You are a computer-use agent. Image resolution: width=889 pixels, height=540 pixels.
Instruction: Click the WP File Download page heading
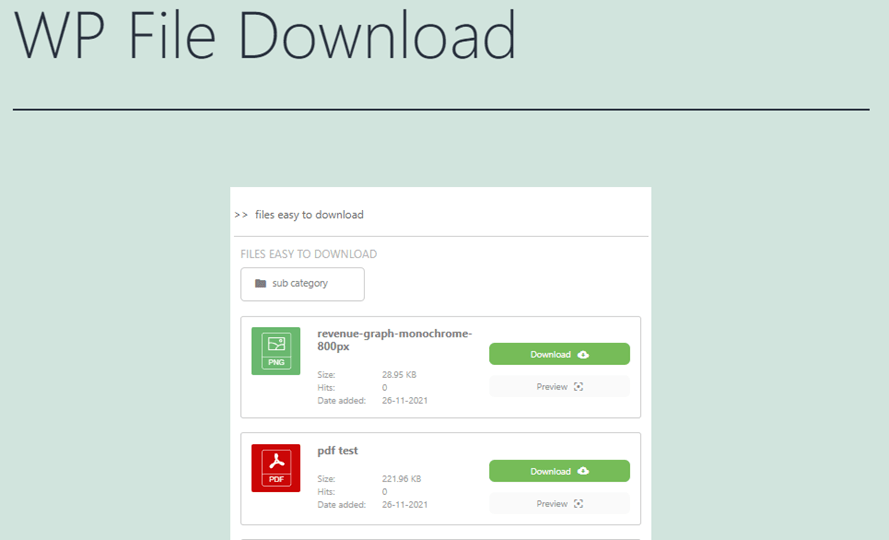coord(265,36)
